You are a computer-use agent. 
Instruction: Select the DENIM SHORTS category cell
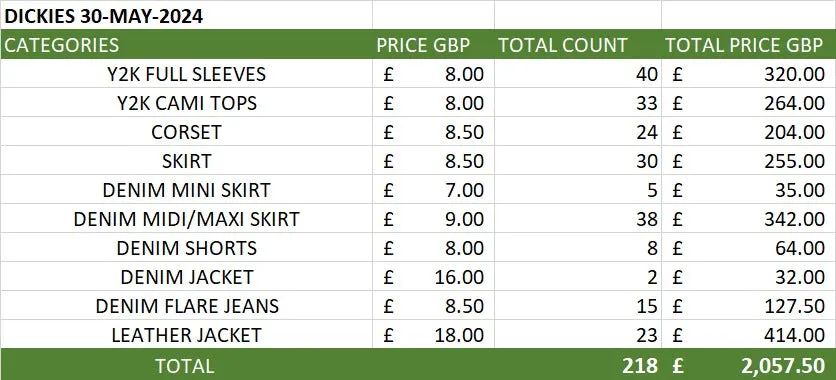point(186,248)
